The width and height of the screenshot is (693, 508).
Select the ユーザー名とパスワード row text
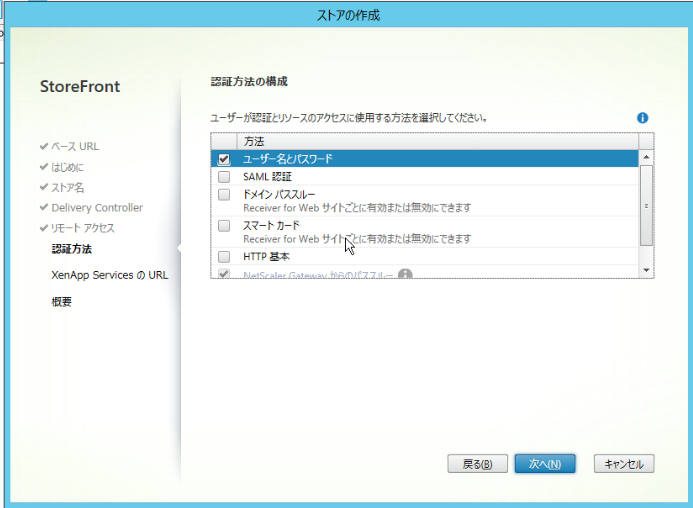288,159
